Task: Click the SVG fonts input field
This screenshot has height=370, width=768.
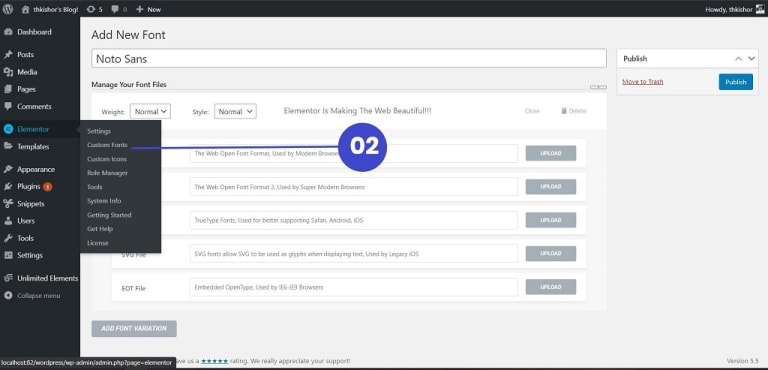Action: (354, 254)
